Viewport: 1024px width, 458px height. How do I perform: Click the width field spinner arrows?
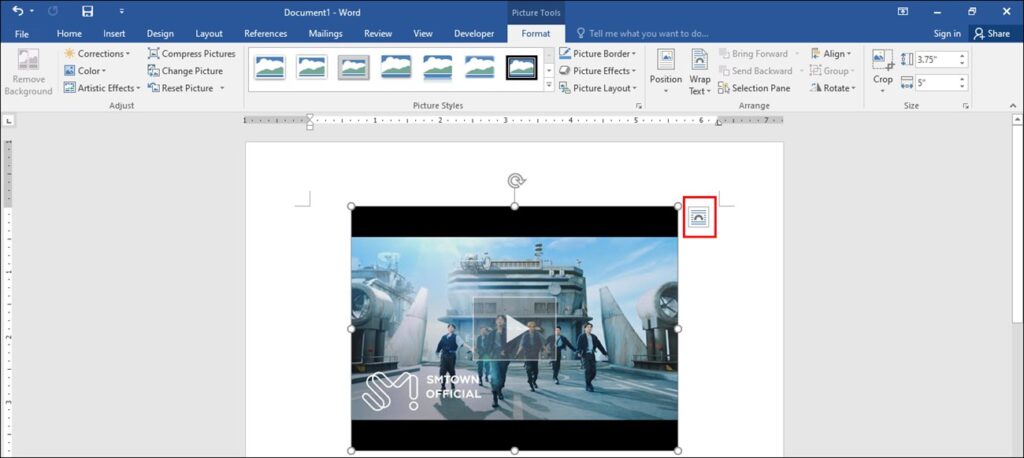click(963, 83)
